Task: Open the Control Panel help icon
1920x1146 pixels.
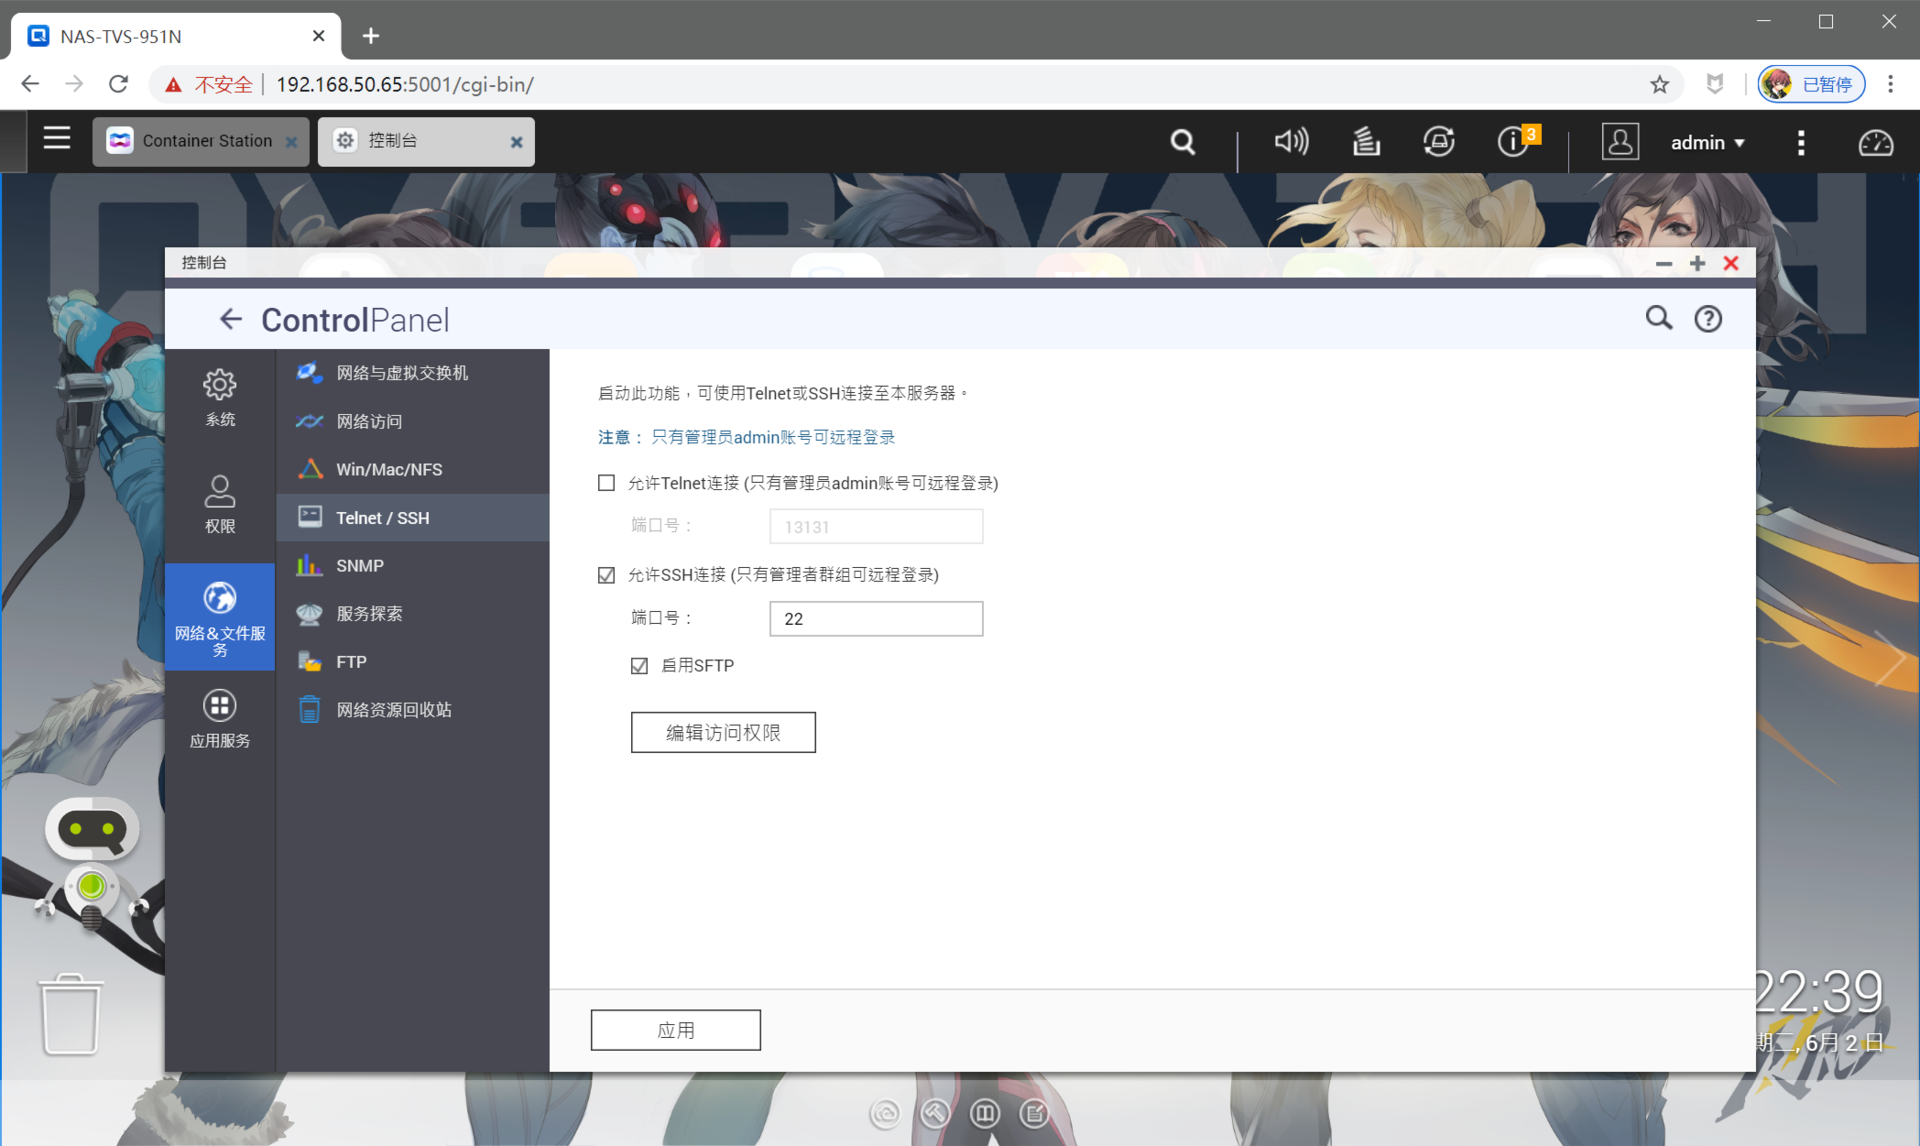Action: tap(1707, 319)
